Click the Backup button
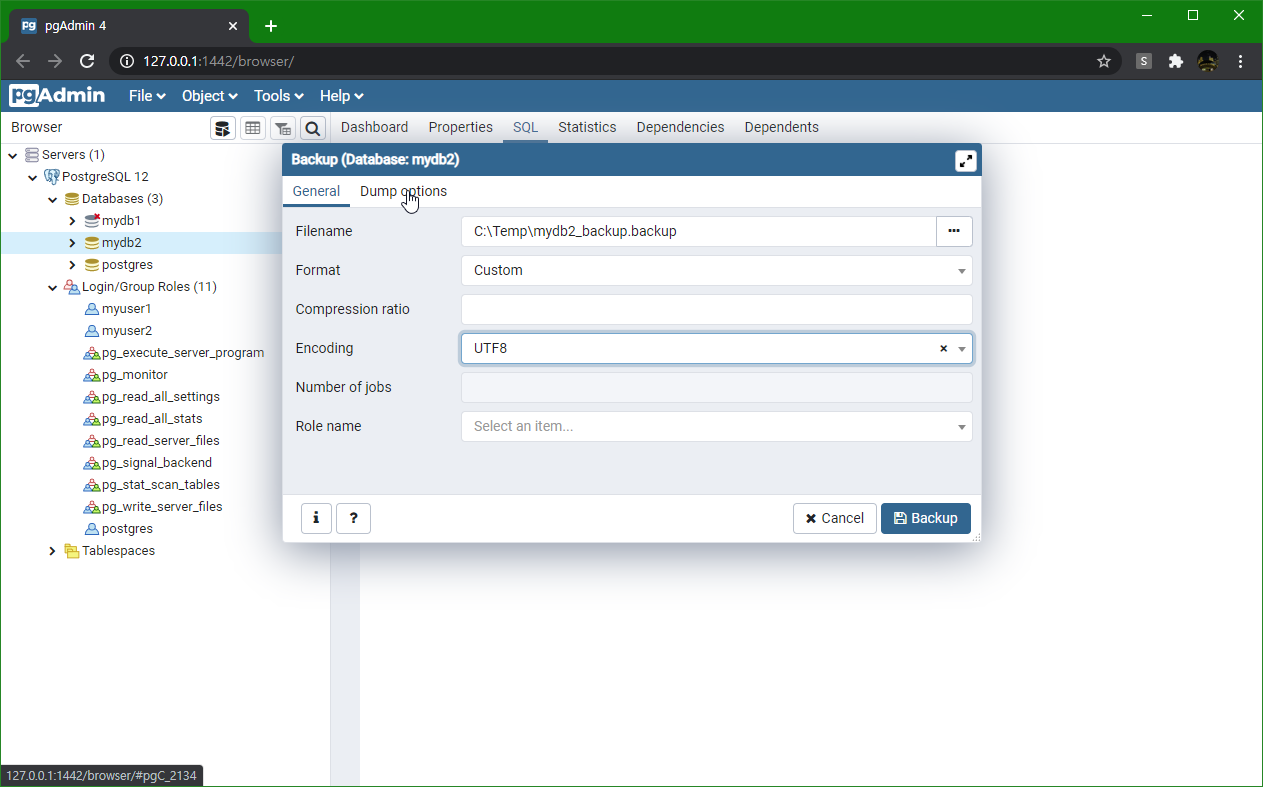 [925, 518]
